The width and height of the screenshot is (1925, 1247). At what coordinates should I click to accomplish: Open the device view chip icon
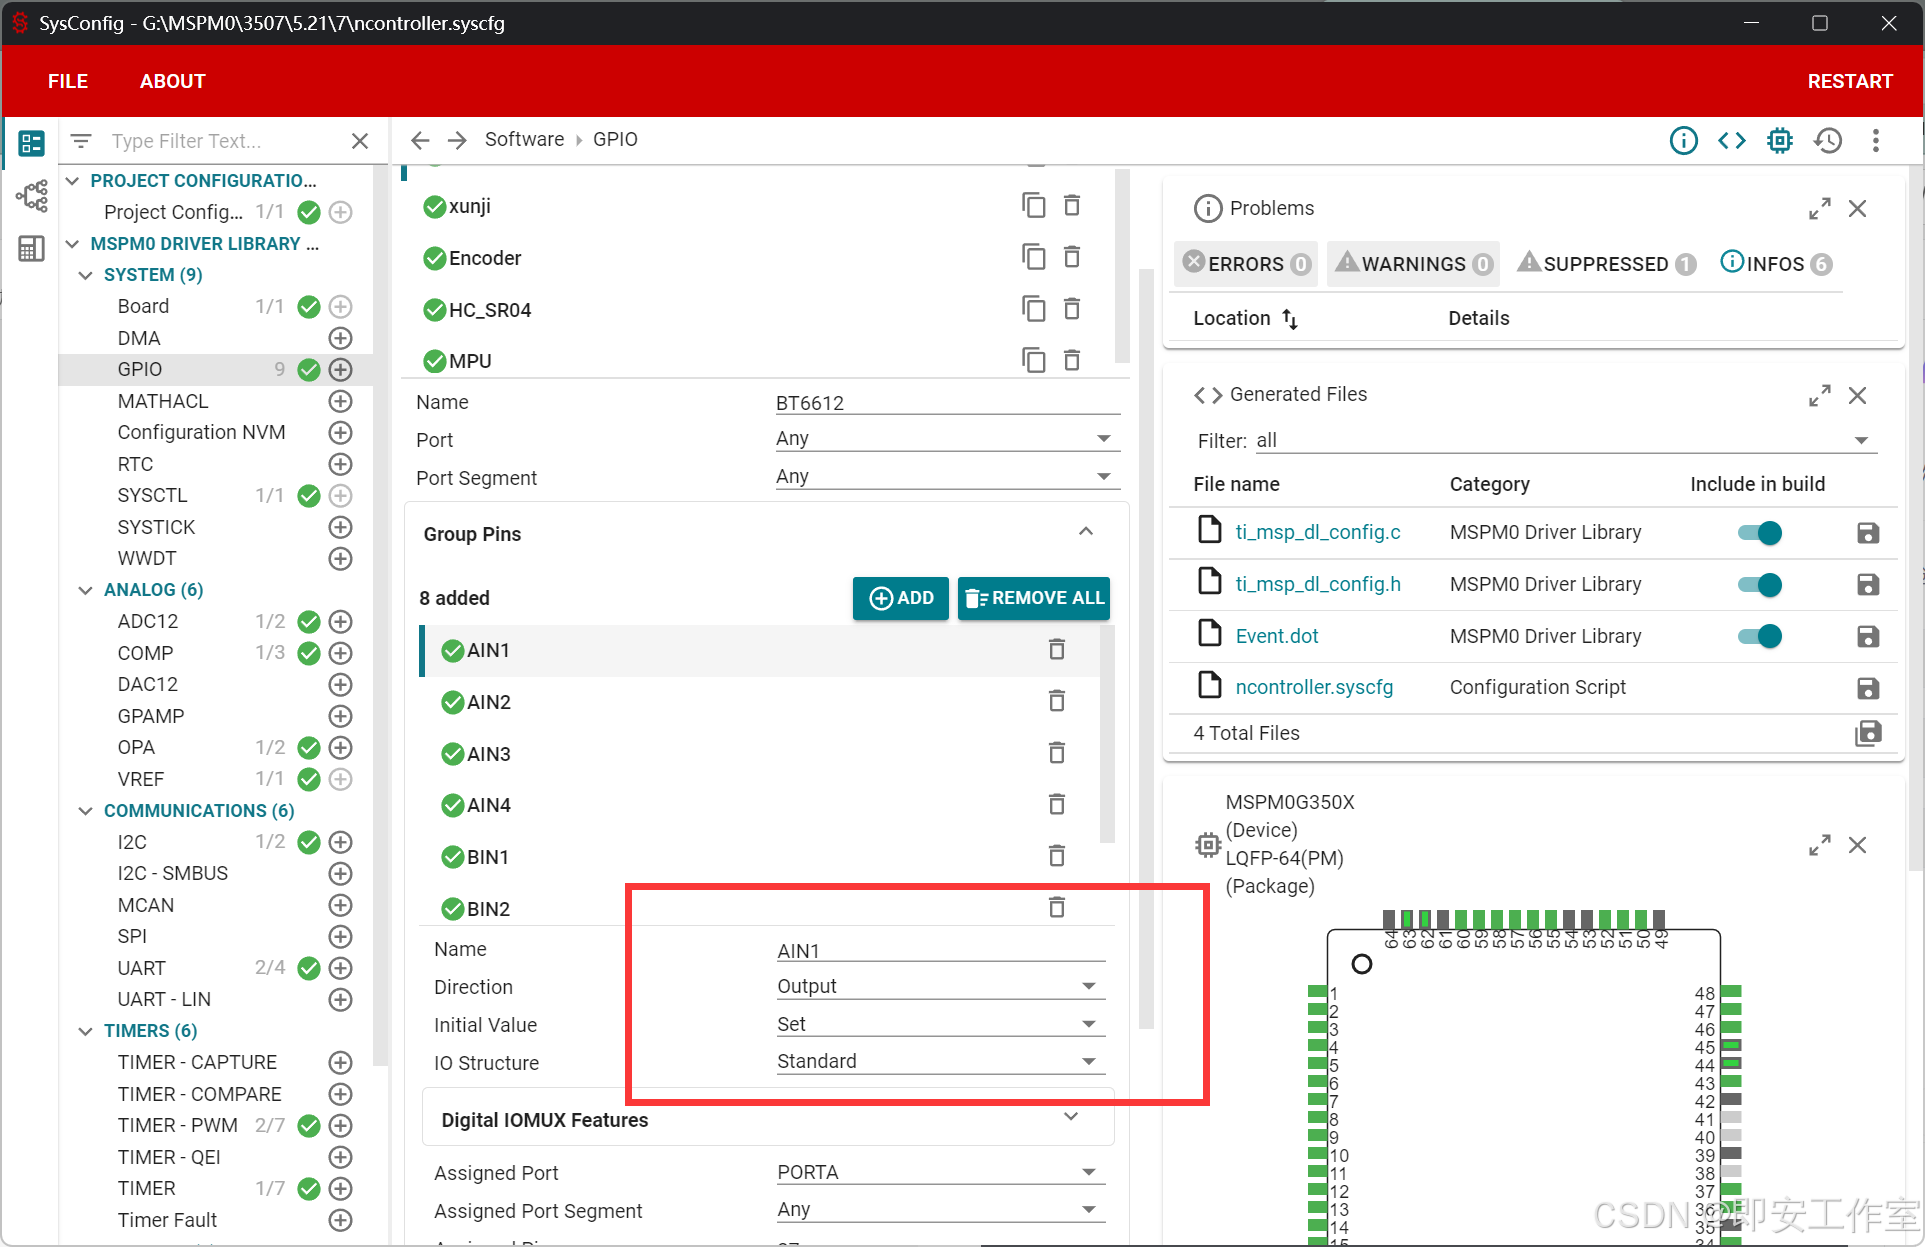pos(1780,141)
